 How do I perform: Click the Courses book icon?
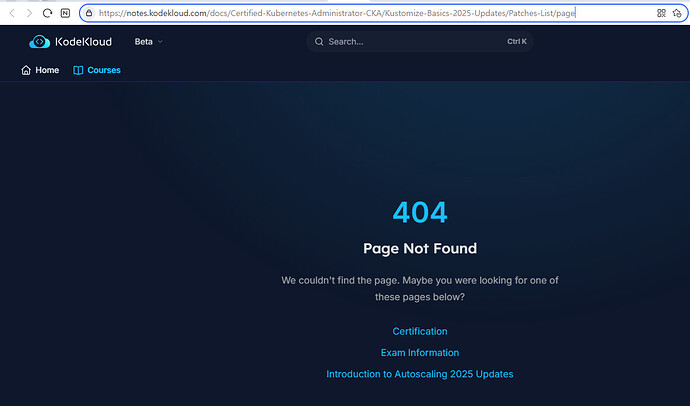tap(78, 70)
